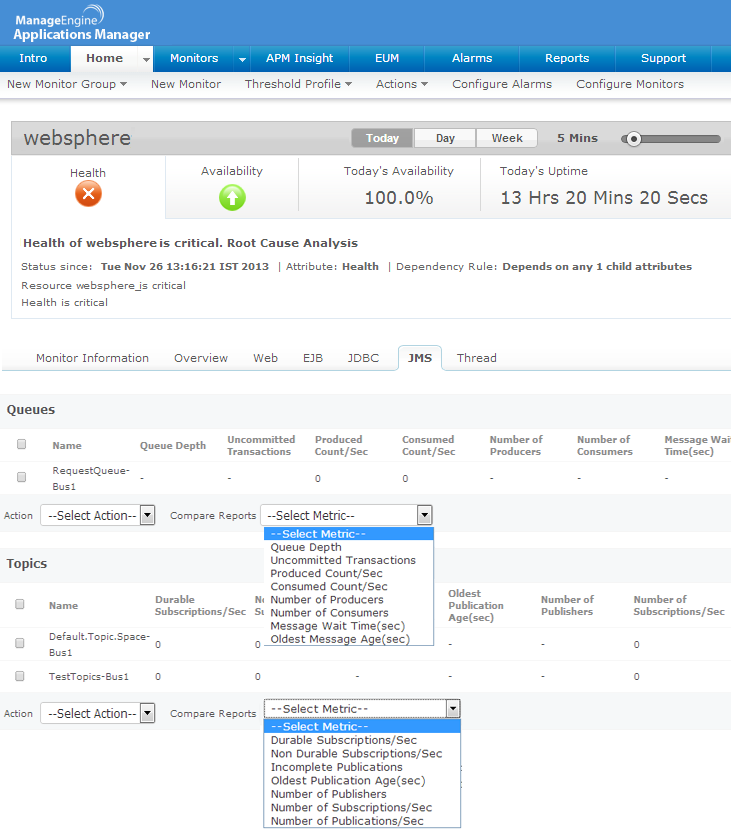Screen dimensions: 731x830
Task: Open Topics Select Action dropdown
Action: click(x=97, y=713)
